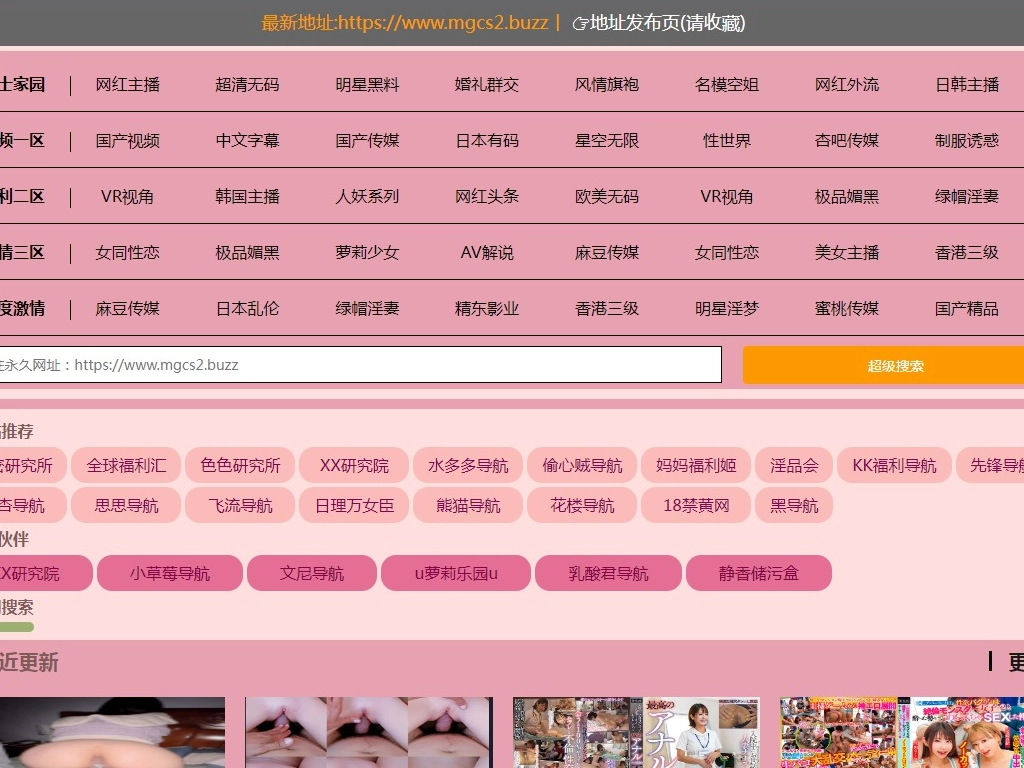Select the 网红主播 category in first row
This screenshot has height=768, width=1024.
coord(128,85)
